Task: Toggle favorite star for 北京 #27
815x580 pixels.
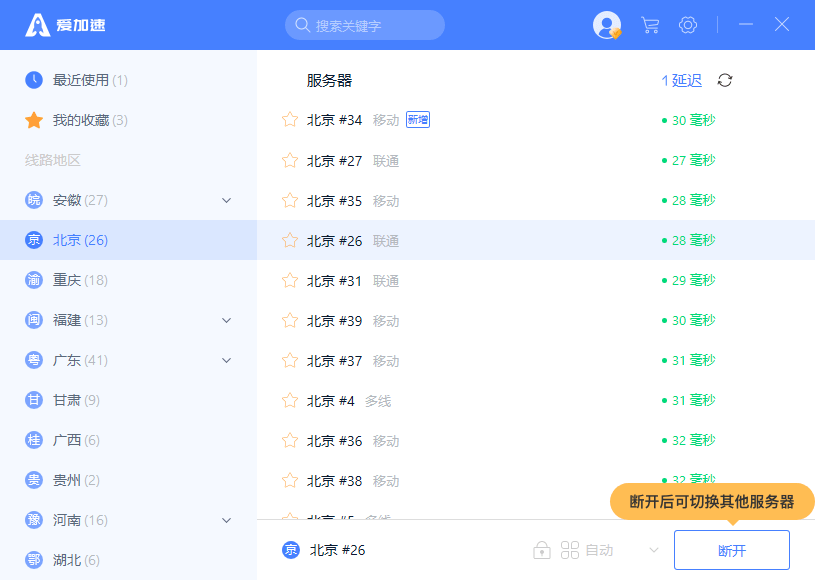Action: [x=290, y=160]
